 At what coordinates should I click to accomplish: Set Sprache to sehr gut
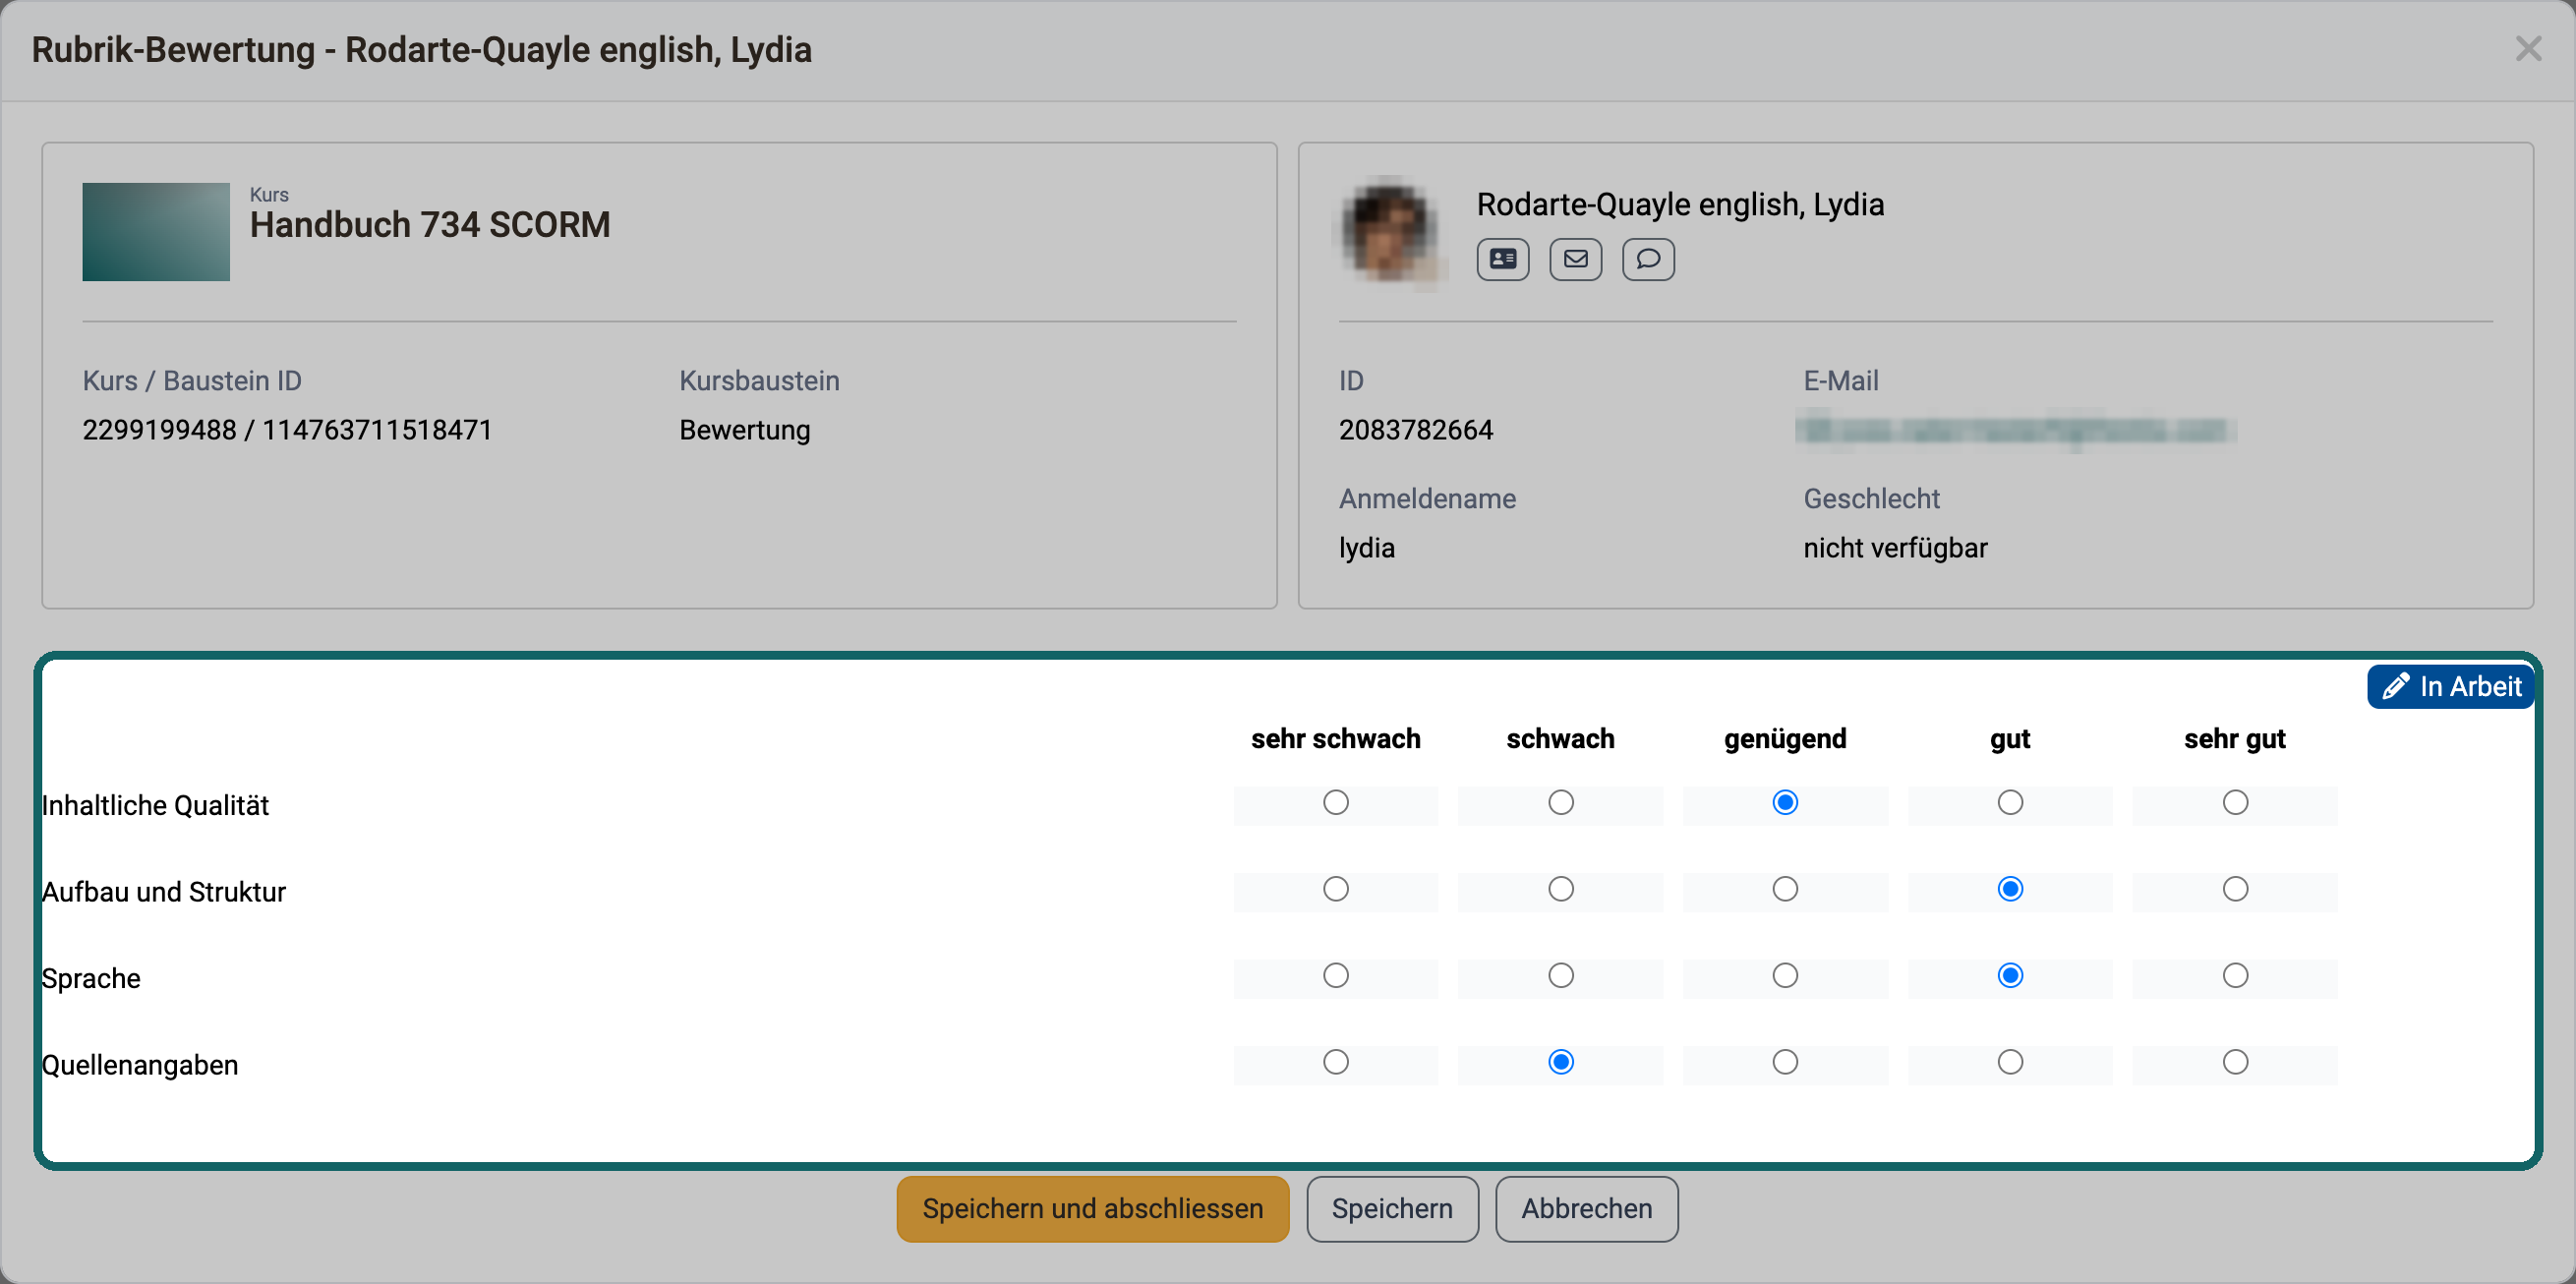pyautogui.click(x=2235, y=975)
